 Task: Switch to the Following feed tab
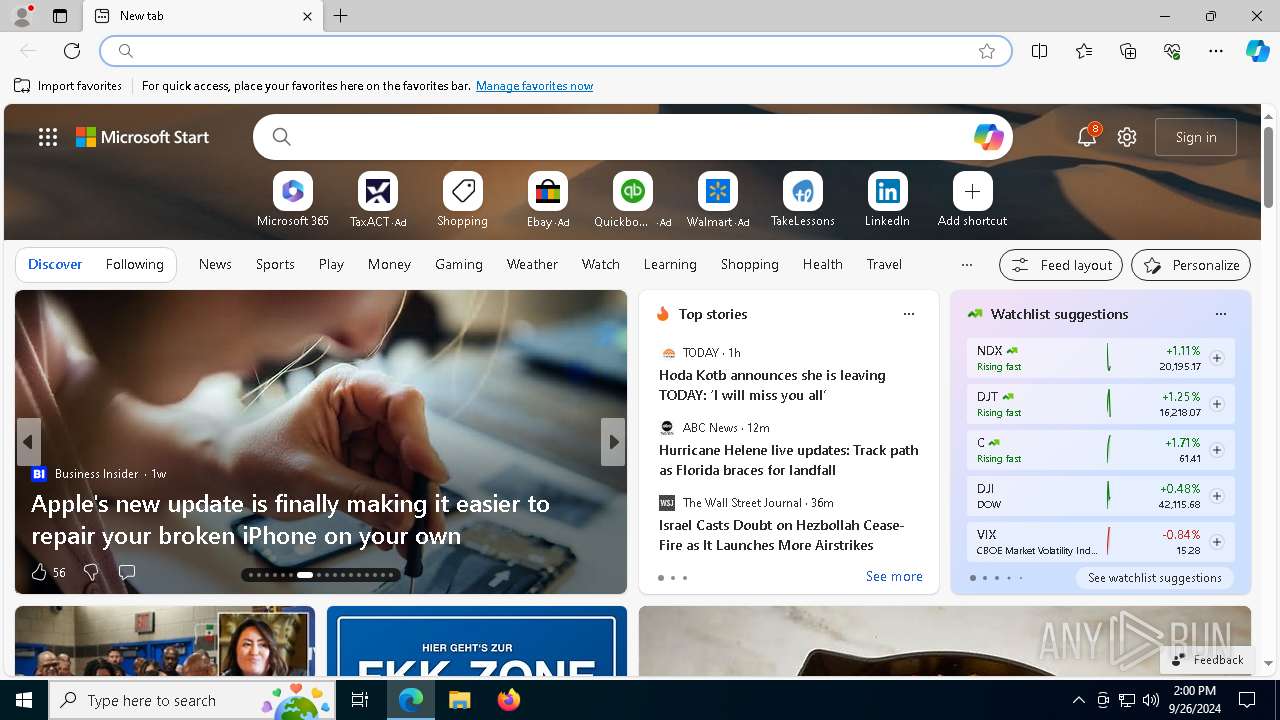click(x=134, y=264)
